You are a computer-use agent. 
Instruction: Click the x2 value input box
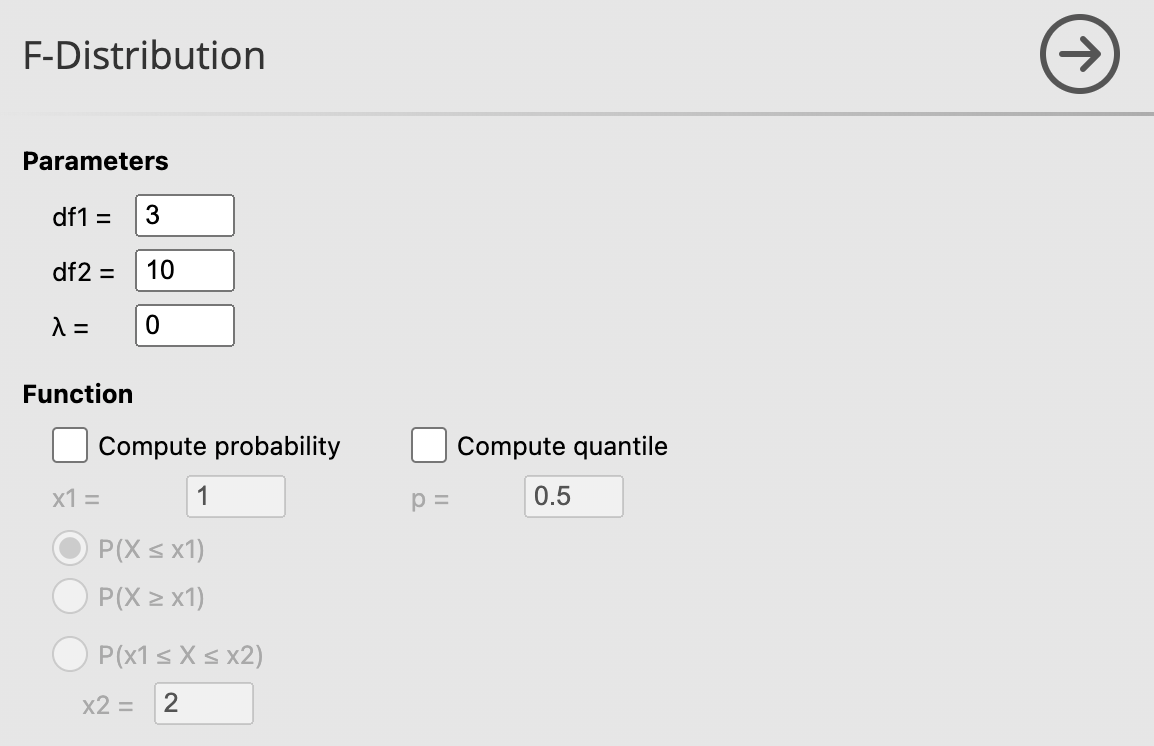point(203,703)
